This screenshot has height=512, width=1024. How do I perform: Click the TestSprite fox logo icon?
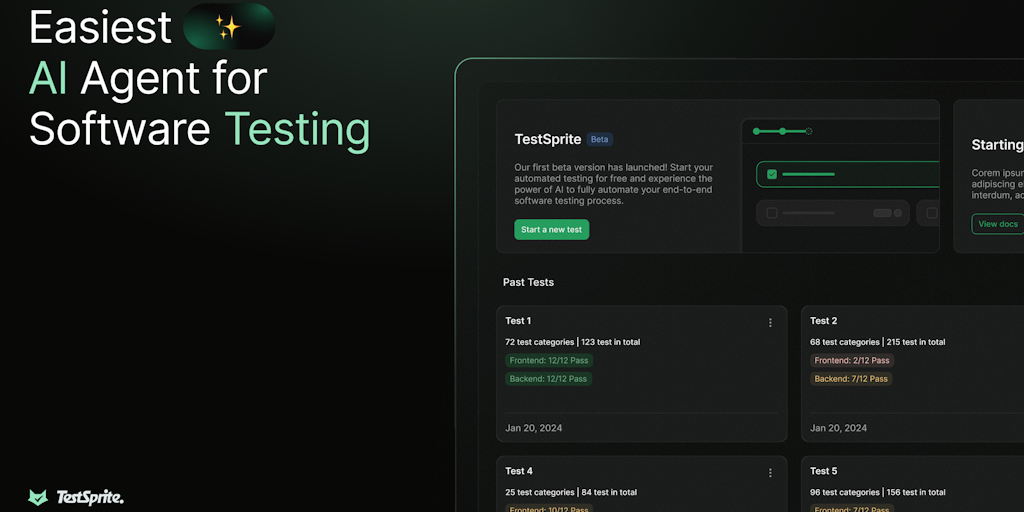click(38, 497)
